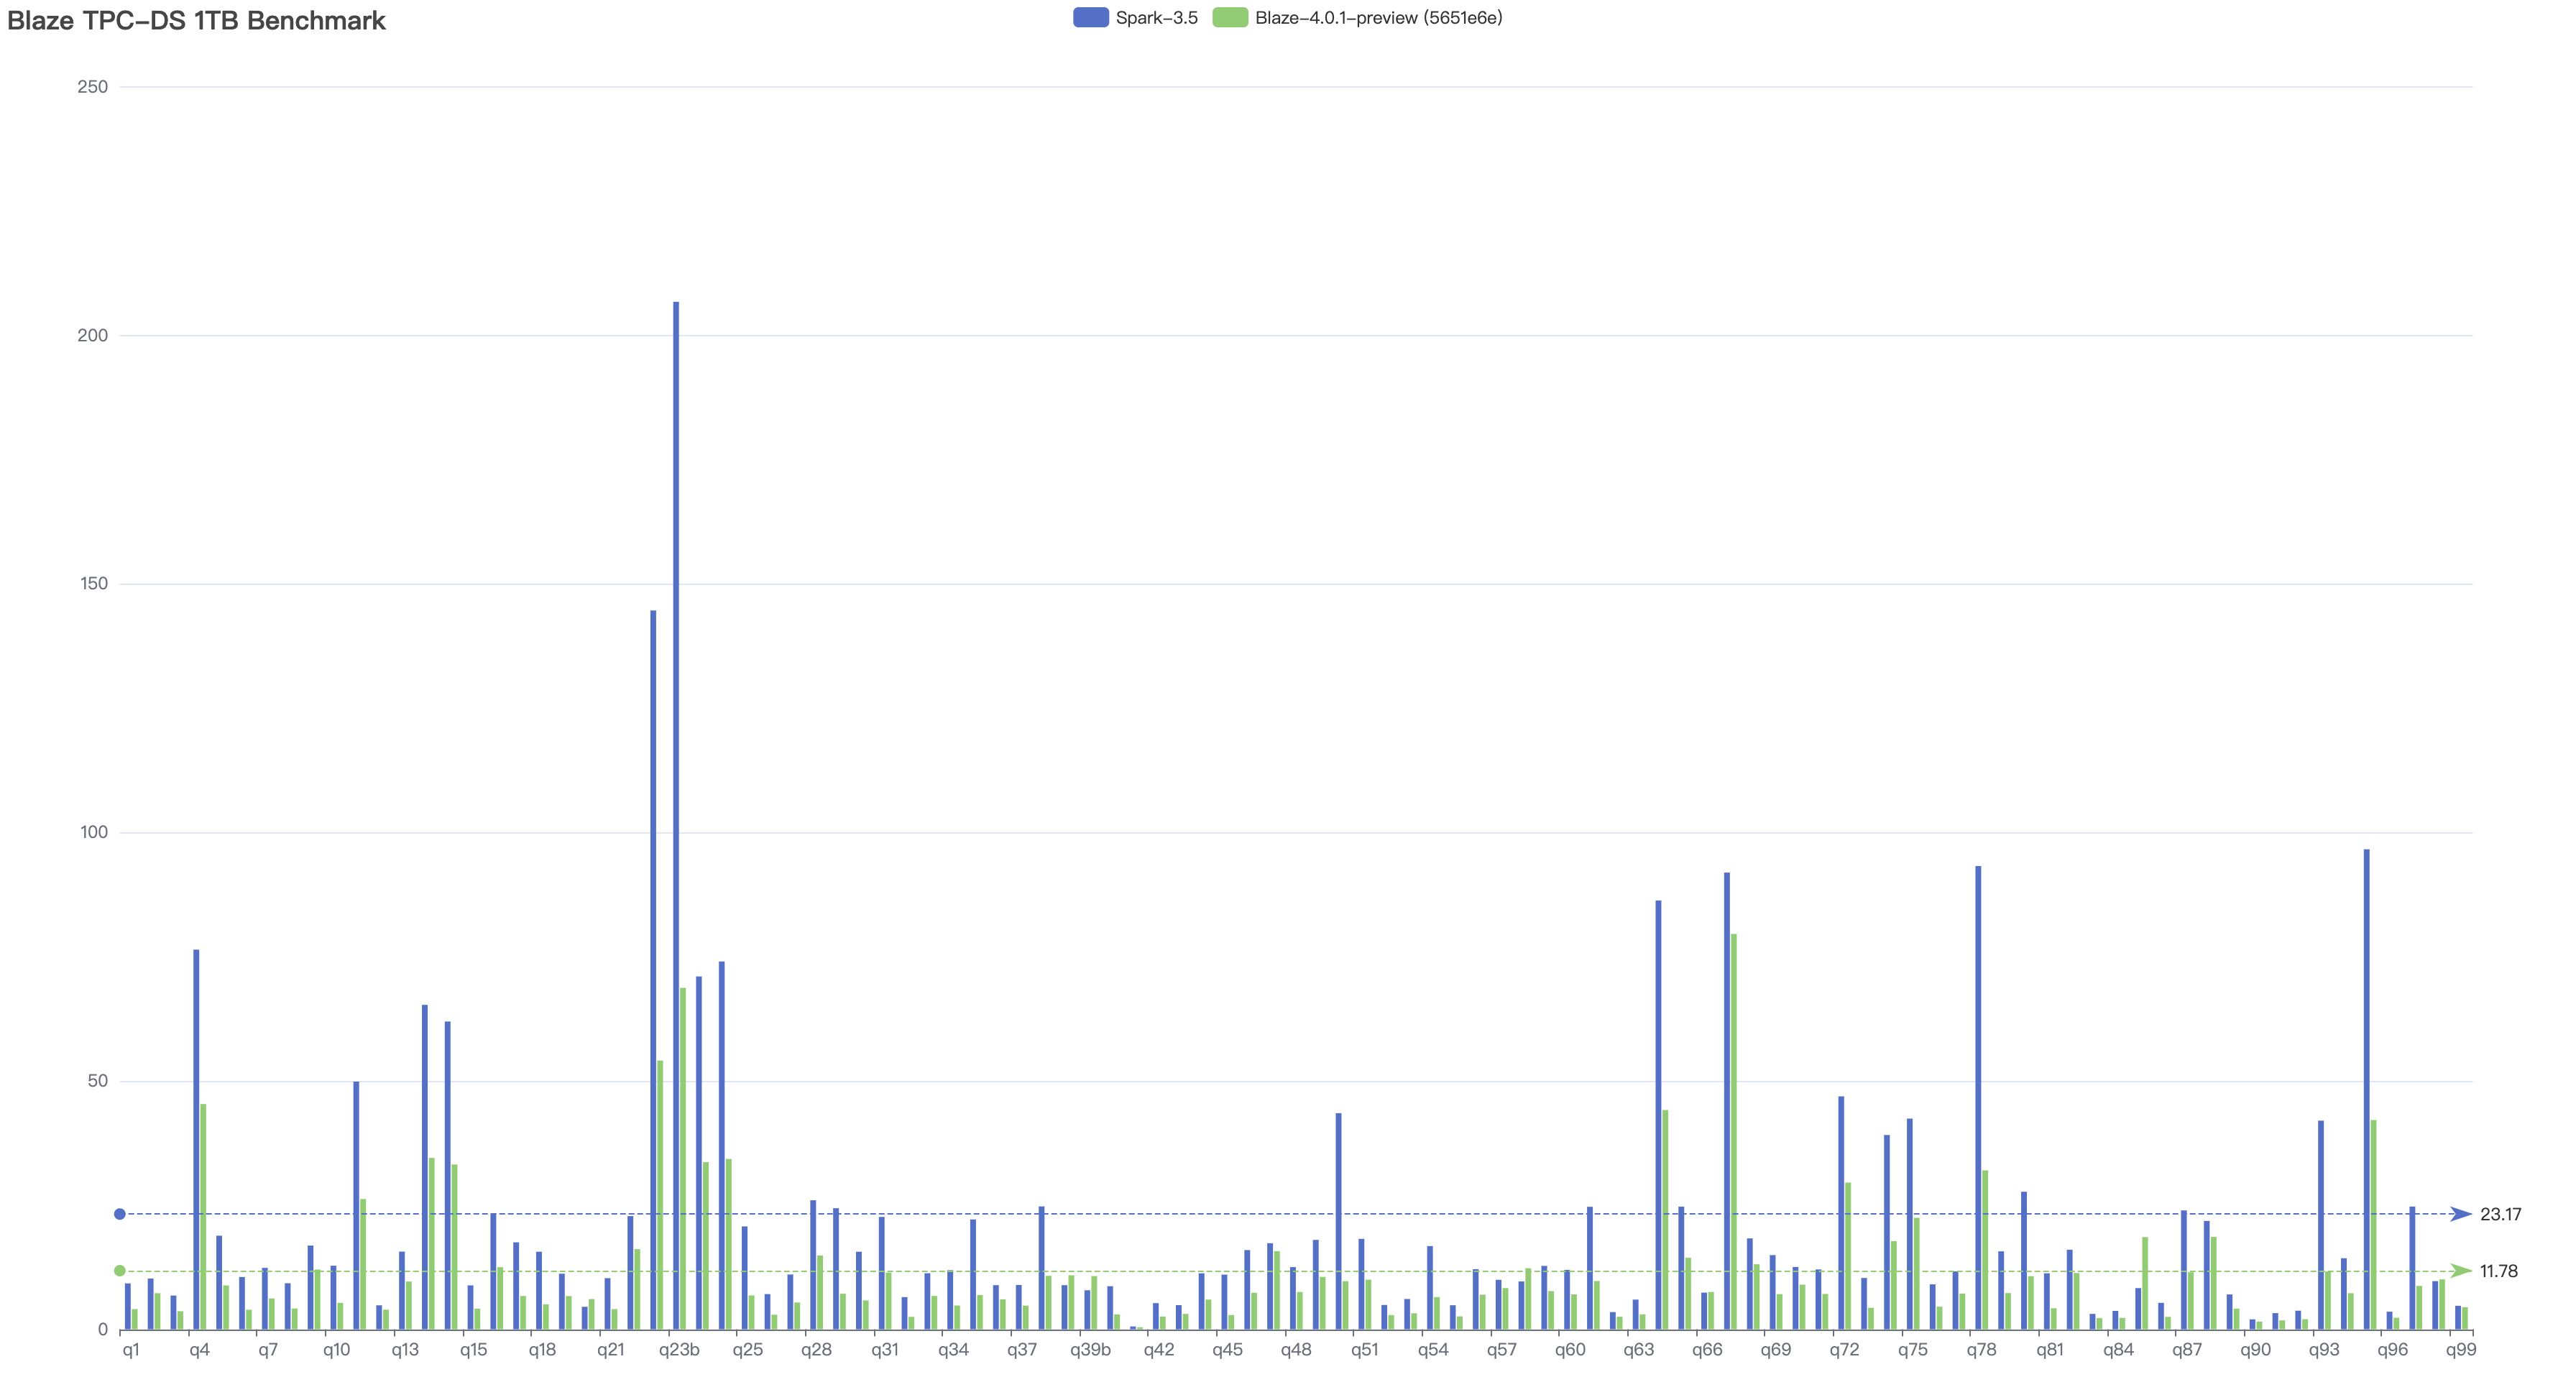Click the q45 x-axis label
The height and width of the screenshot is (1400, 2576).
[1227, 1350]
